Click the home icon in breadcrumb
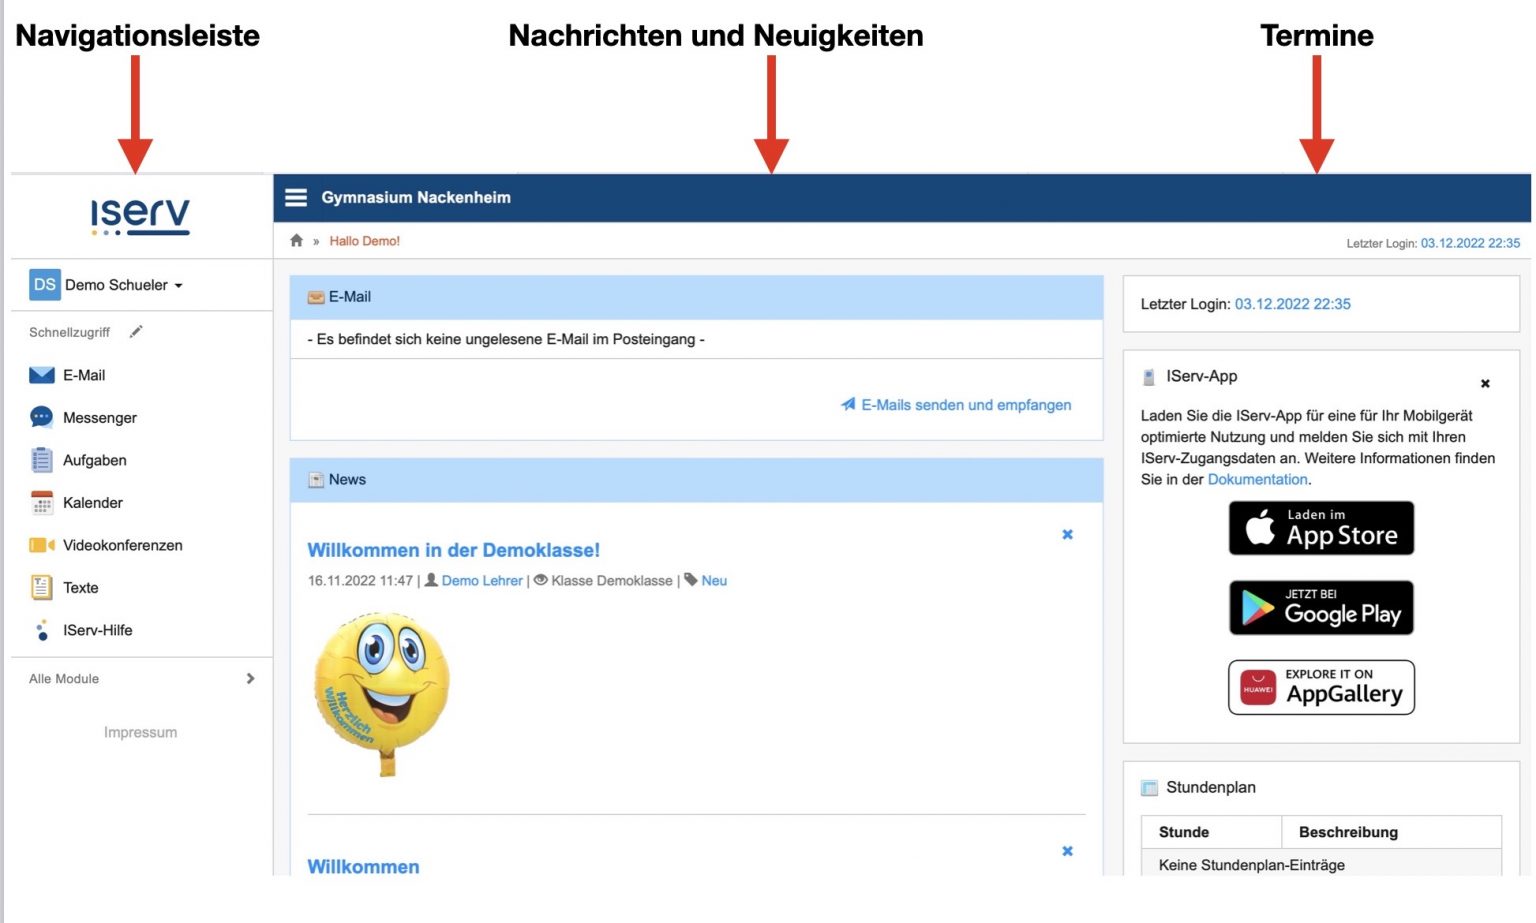This screenshot has height=923, width=1536. coord(296,241)
